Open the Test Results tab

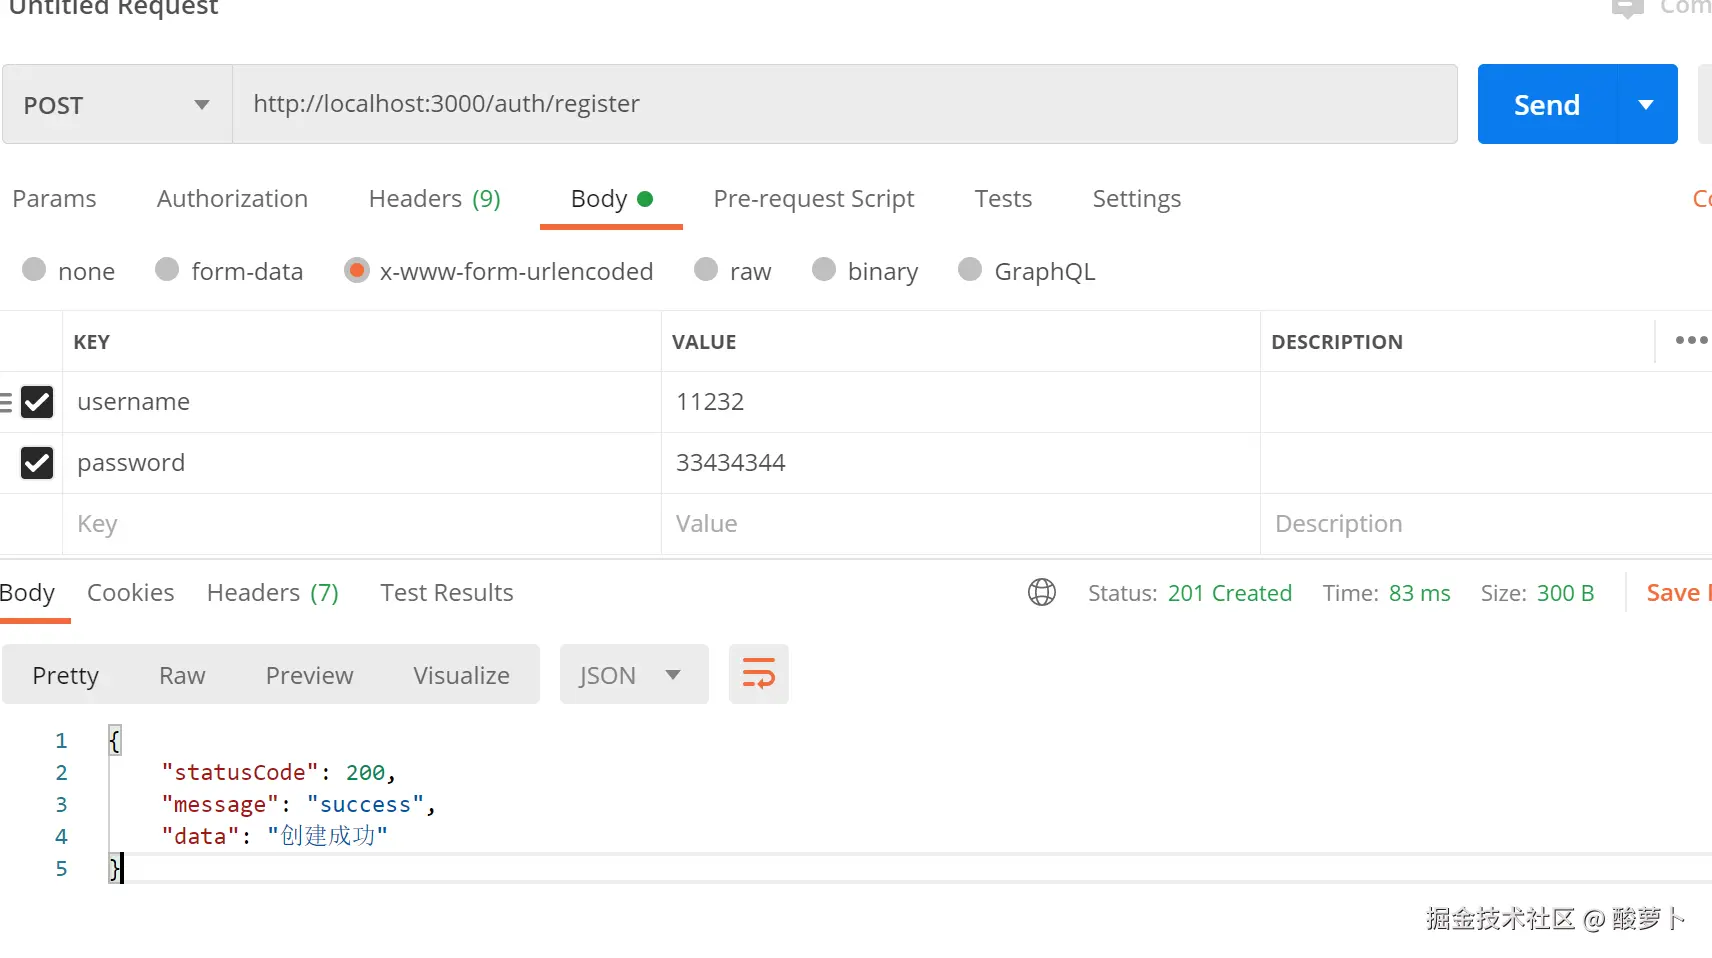click(446, 593)
